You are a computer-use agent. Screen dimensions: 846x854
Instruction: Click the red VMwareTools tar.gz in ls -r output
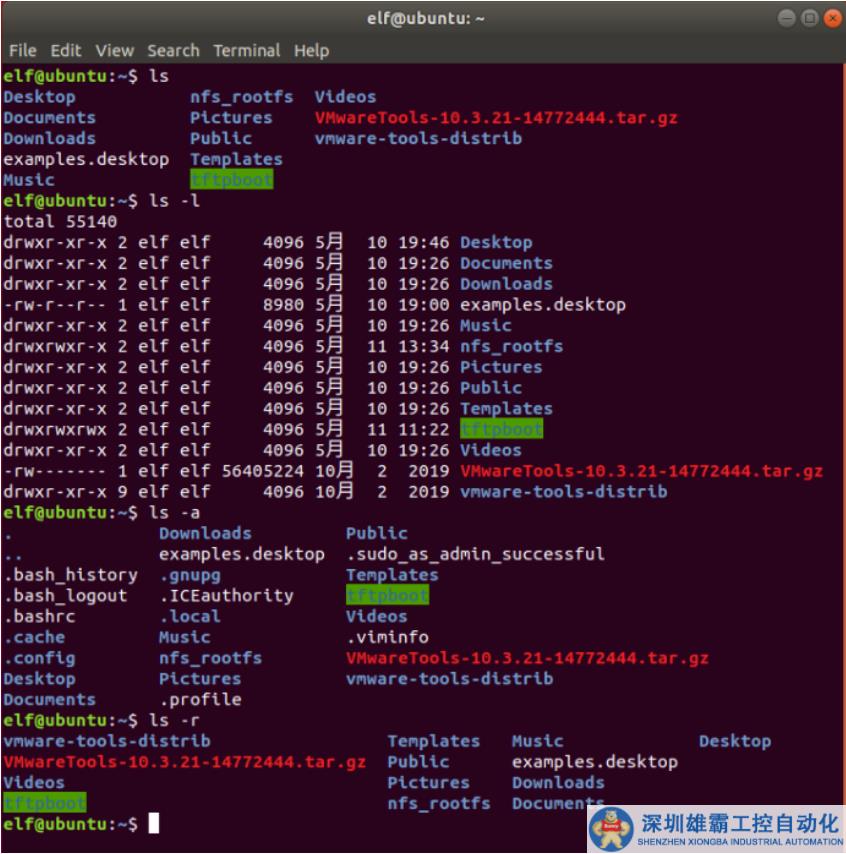tap(184, 762)
